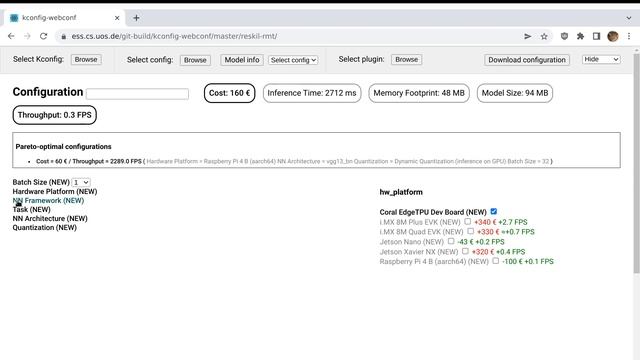The image size is (640, 360).
Task: Click the hw_platform heading
Action: coord(401,192)
